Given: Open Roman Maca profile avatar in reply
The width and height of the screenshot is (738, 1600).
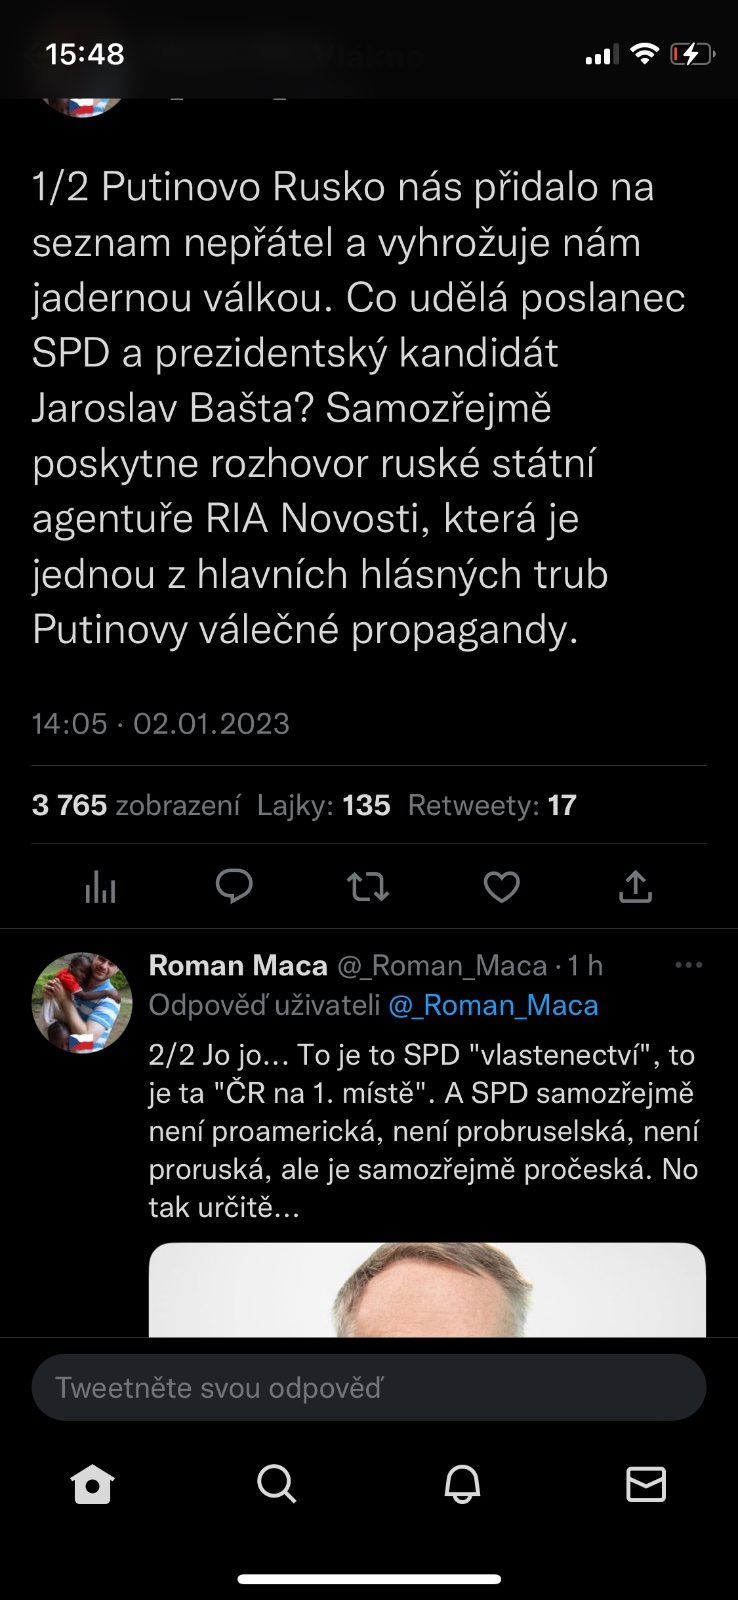Looking at the screenshot, I should tap(82, 1002).
